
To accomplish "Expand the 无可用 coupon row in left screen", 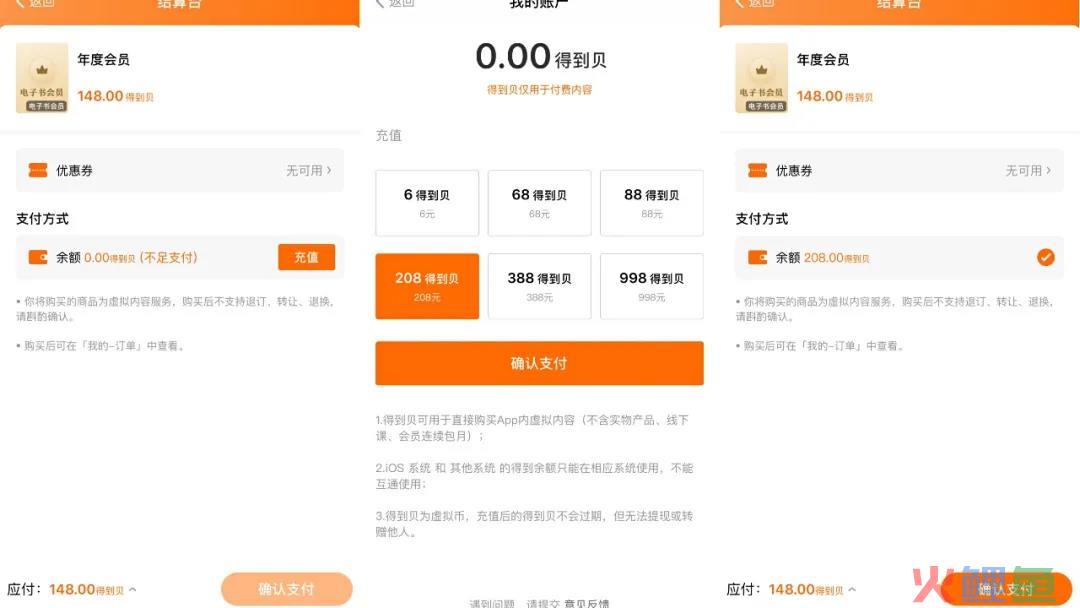I will pyautogui.click(x=309, y=170).
